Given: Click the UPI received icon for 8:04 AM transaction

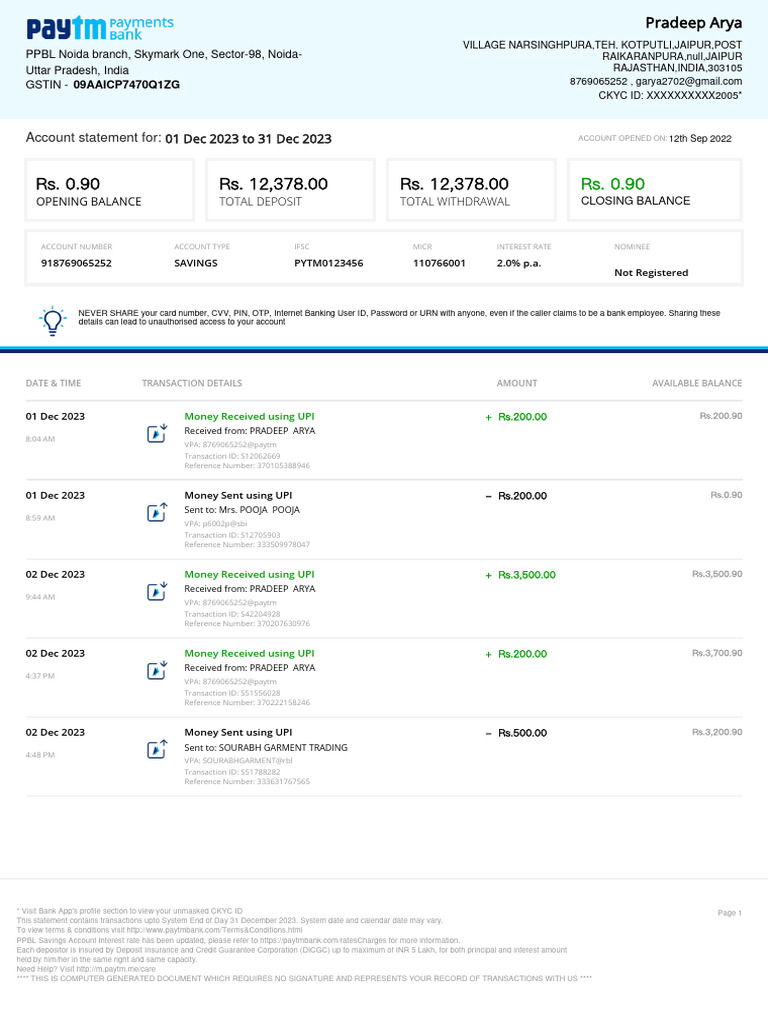Looking at the screenshot, I should 157,433.
